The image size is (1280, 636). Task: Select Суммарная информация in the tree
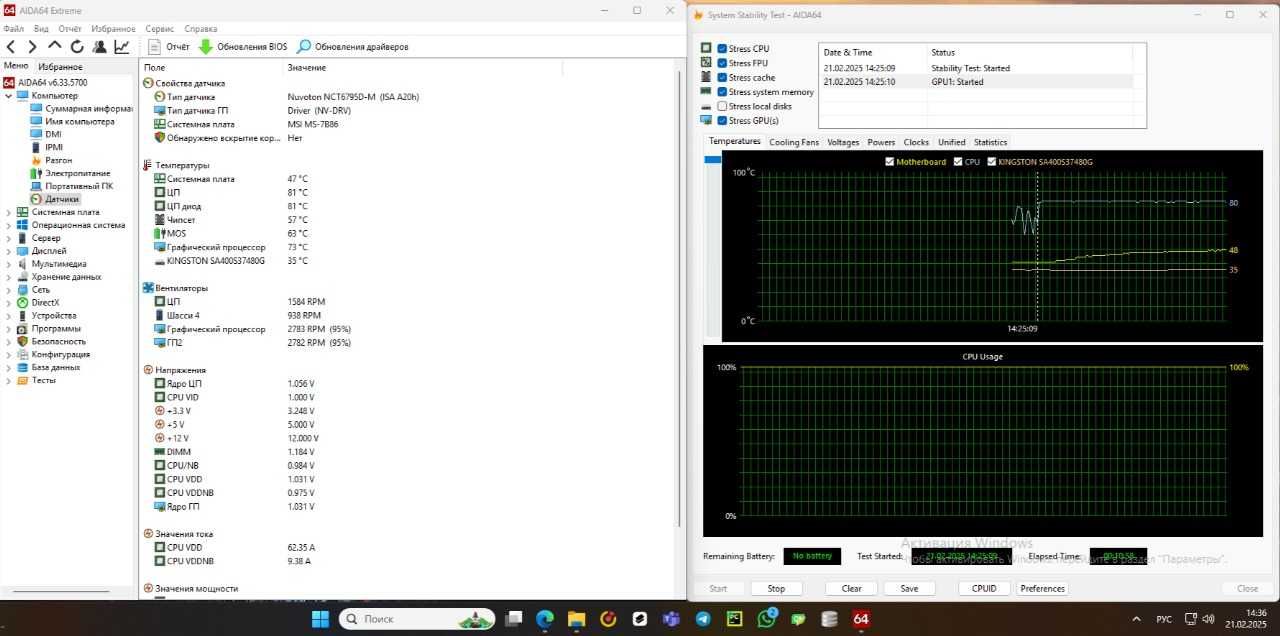(x=82, y=108)
